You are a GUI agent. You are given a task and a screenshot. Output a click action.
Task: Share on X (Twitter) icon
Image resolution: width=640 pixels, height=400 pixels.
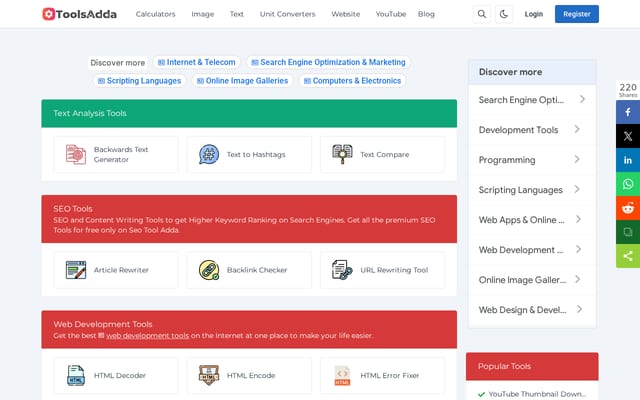[x=628, y=136]
